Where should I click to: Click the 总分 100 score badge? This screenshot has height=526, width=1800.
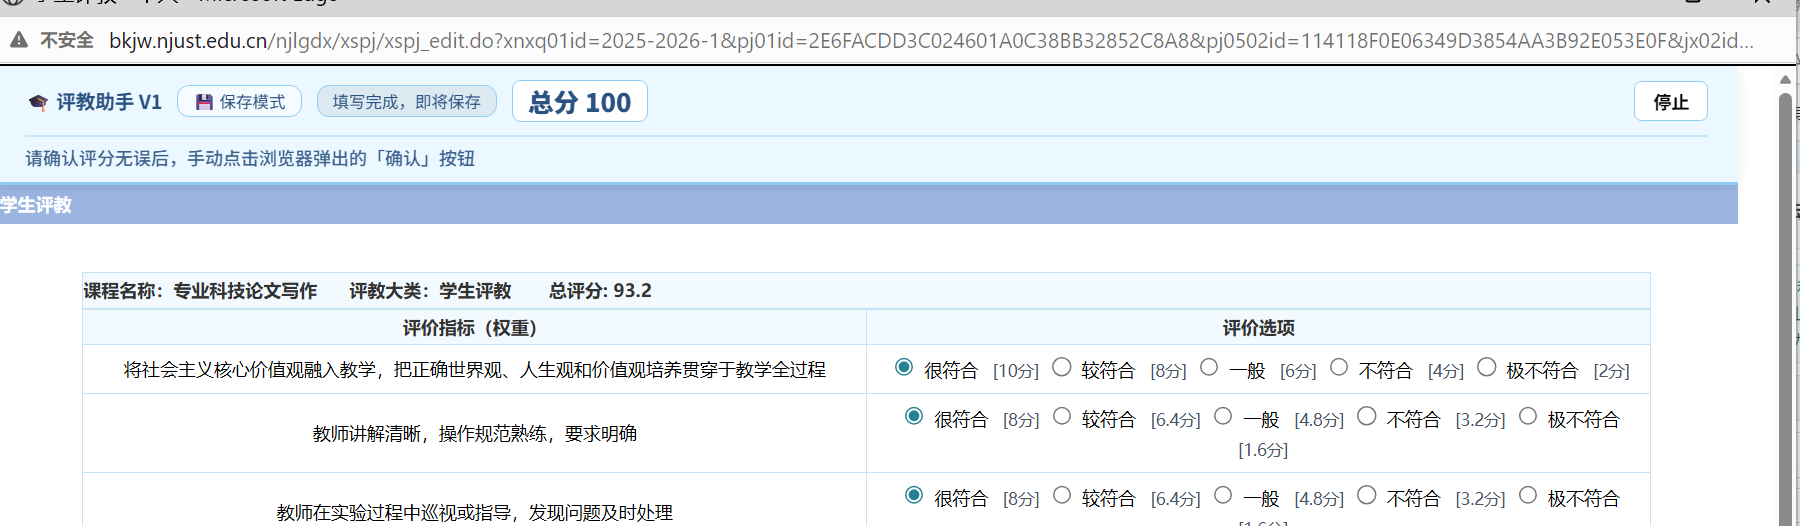click(579, 102)
